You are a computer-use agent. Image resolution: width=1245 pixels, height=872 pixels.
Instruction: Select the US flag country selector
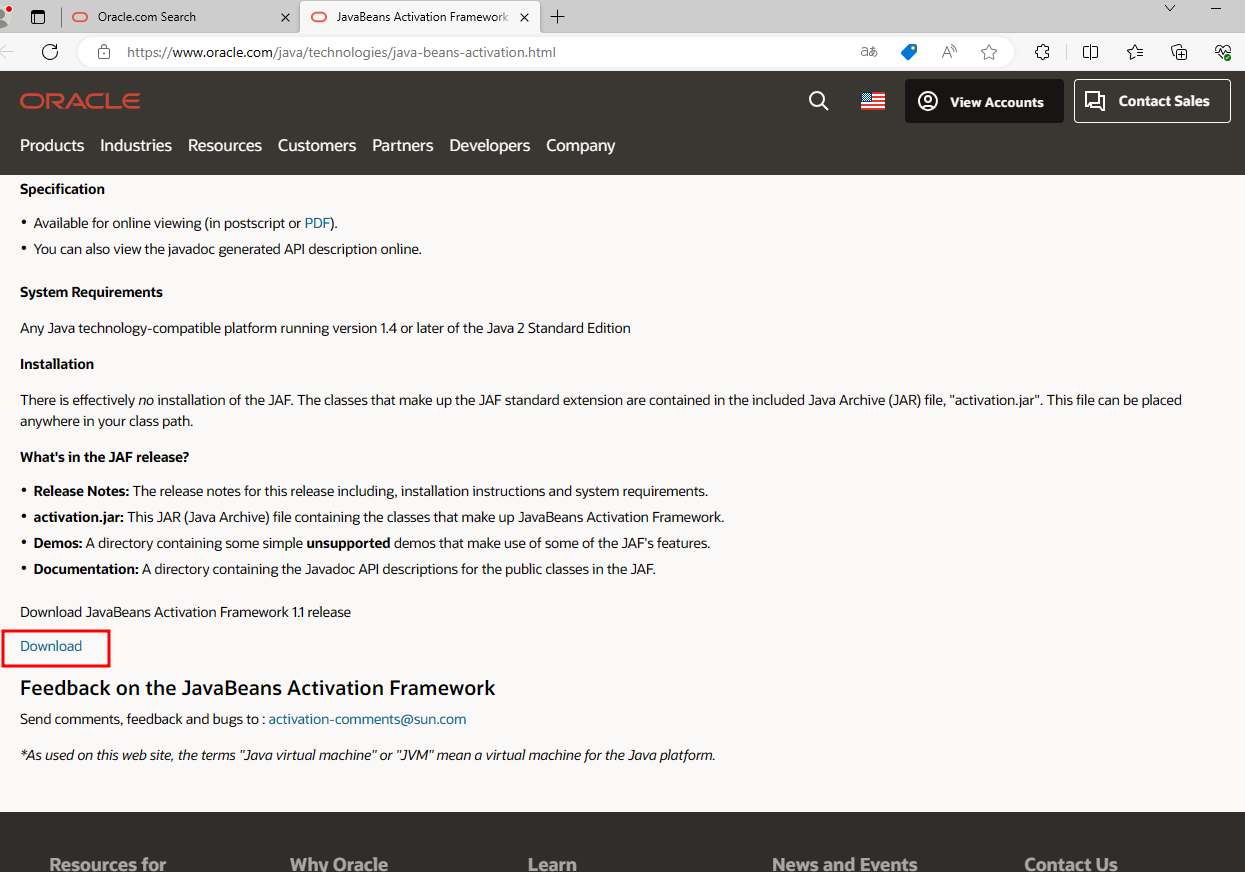click(x=873, y=101)
